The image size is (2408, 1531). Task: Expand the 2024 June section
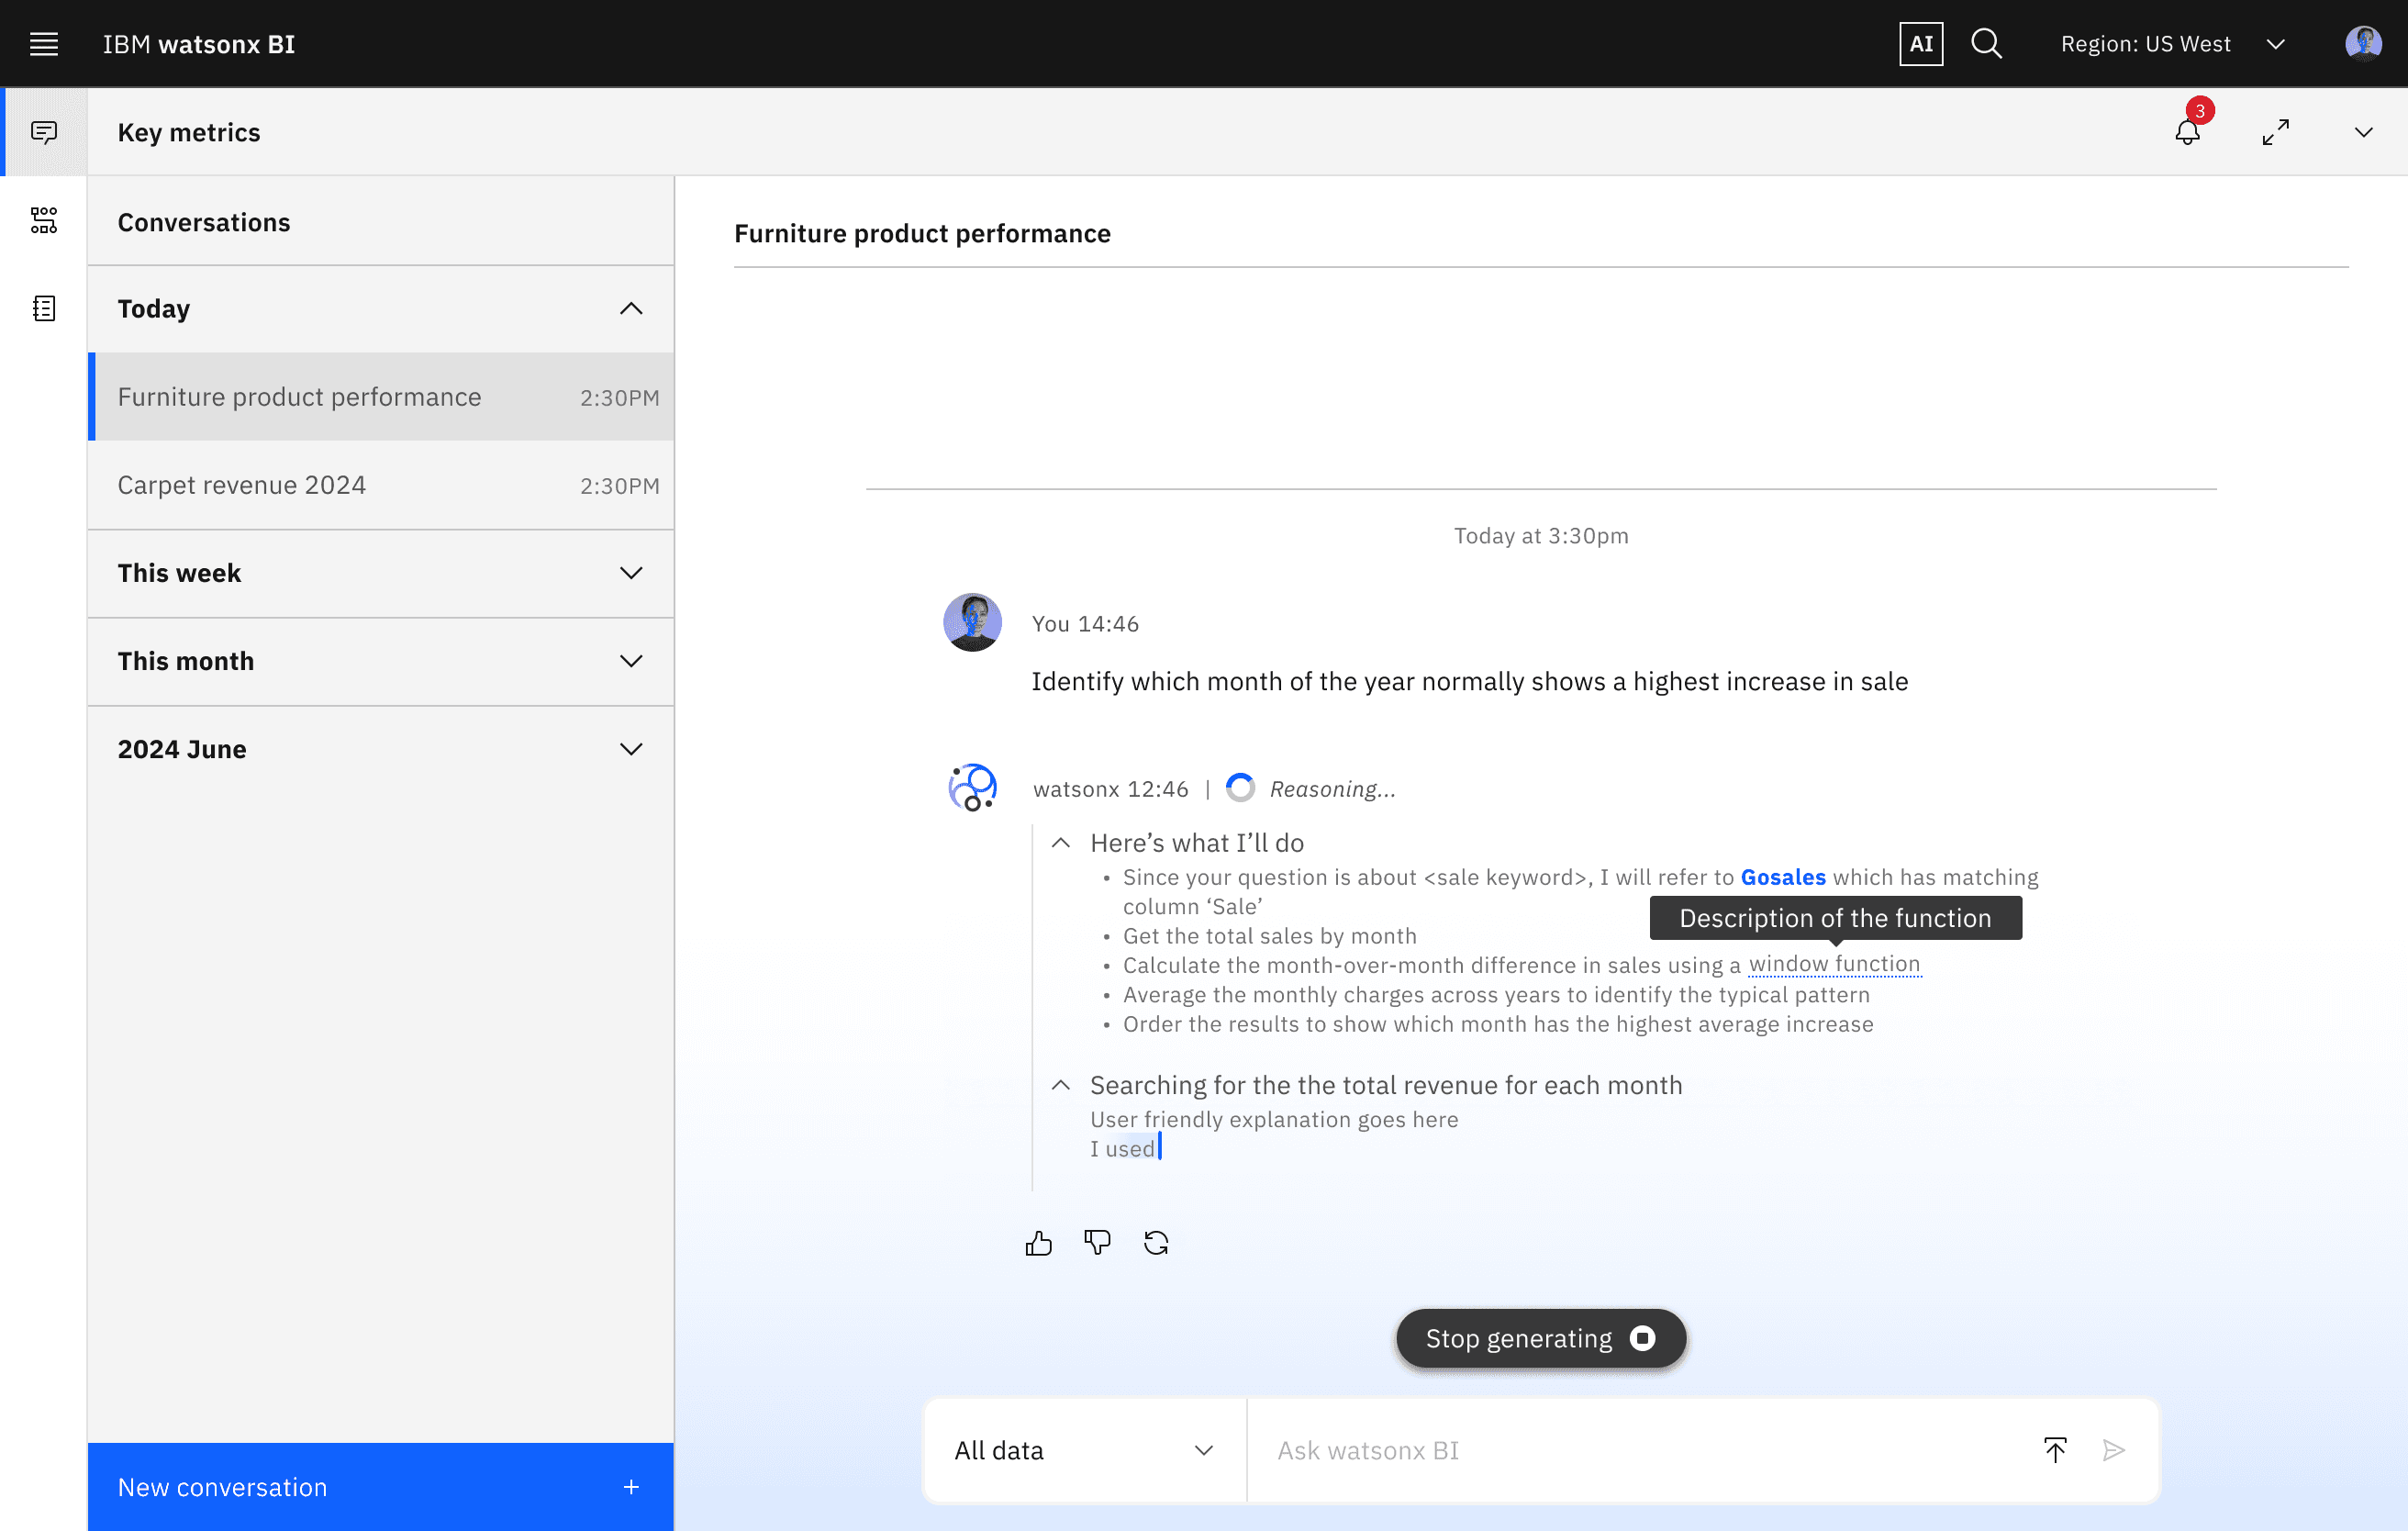(x=631, y=749)
